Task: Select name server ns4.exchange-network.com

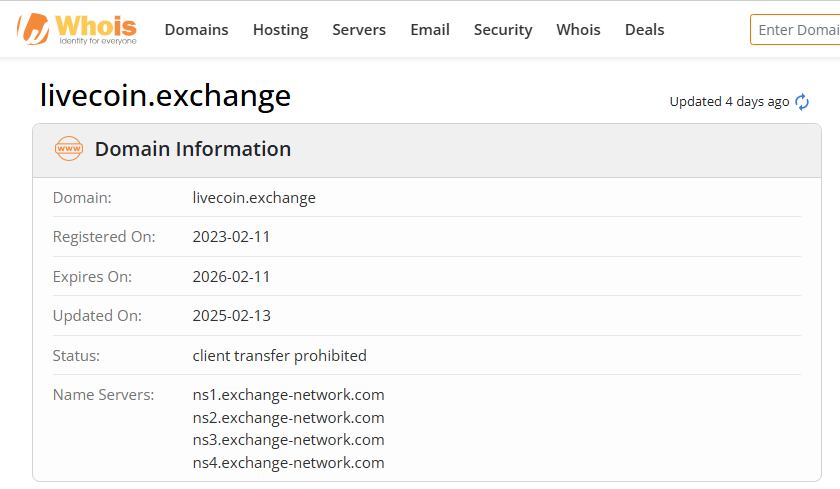Action: coord(288,463)
